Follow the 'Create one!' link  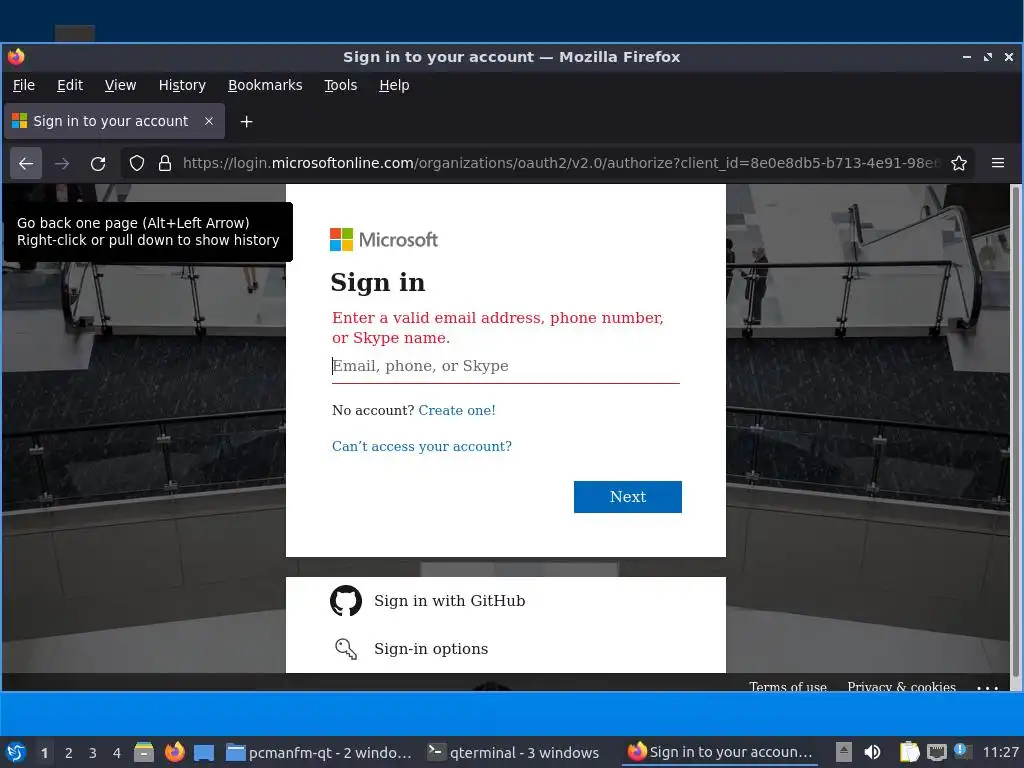pyautogui.click(x=456, y=410)
